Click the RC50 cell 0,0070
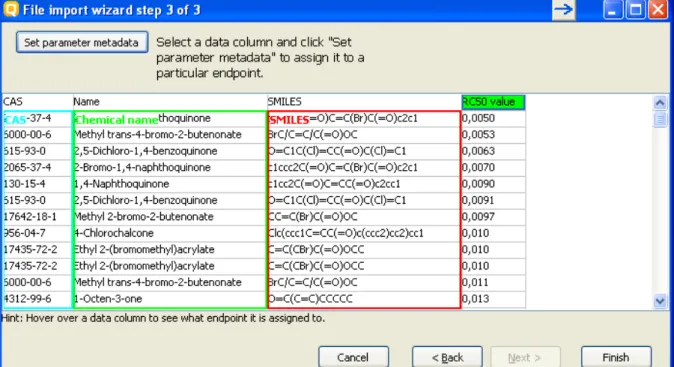The height and width of the screenshot is (367, 674). click(x=493, y=167)
